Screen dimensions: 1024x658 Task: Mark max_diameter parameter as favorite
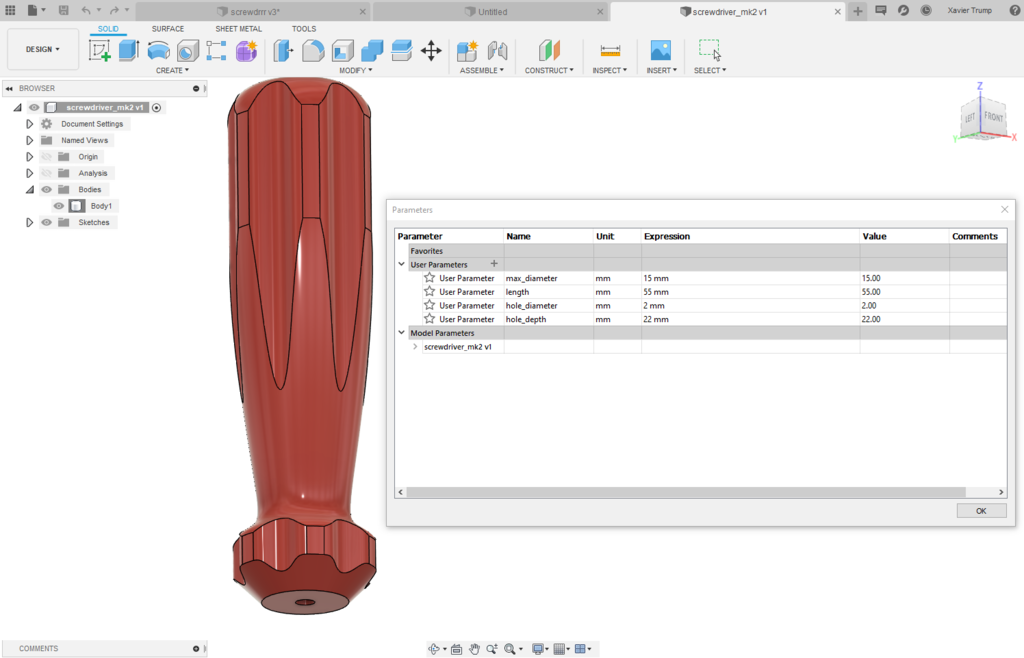click(x=429, y=278)
